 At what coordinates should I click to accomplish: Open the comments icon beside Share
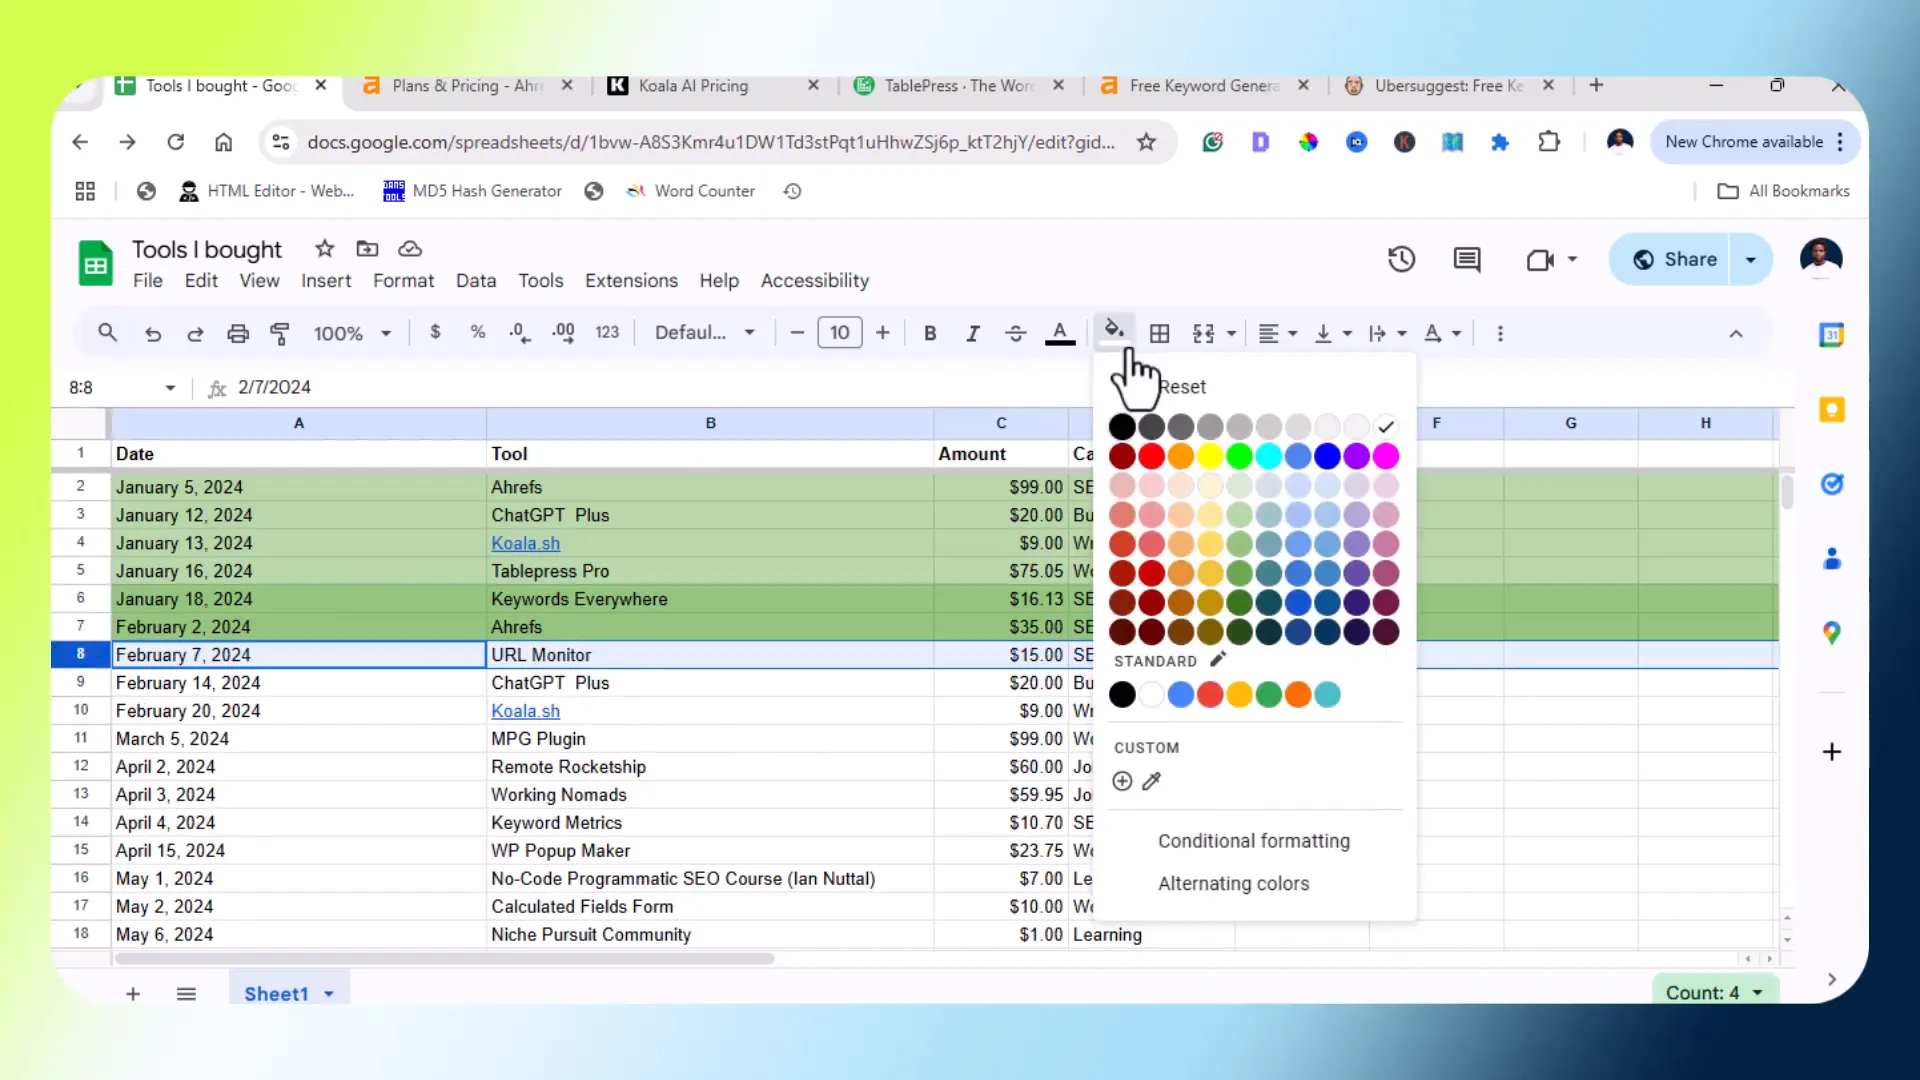(1467, 260)
